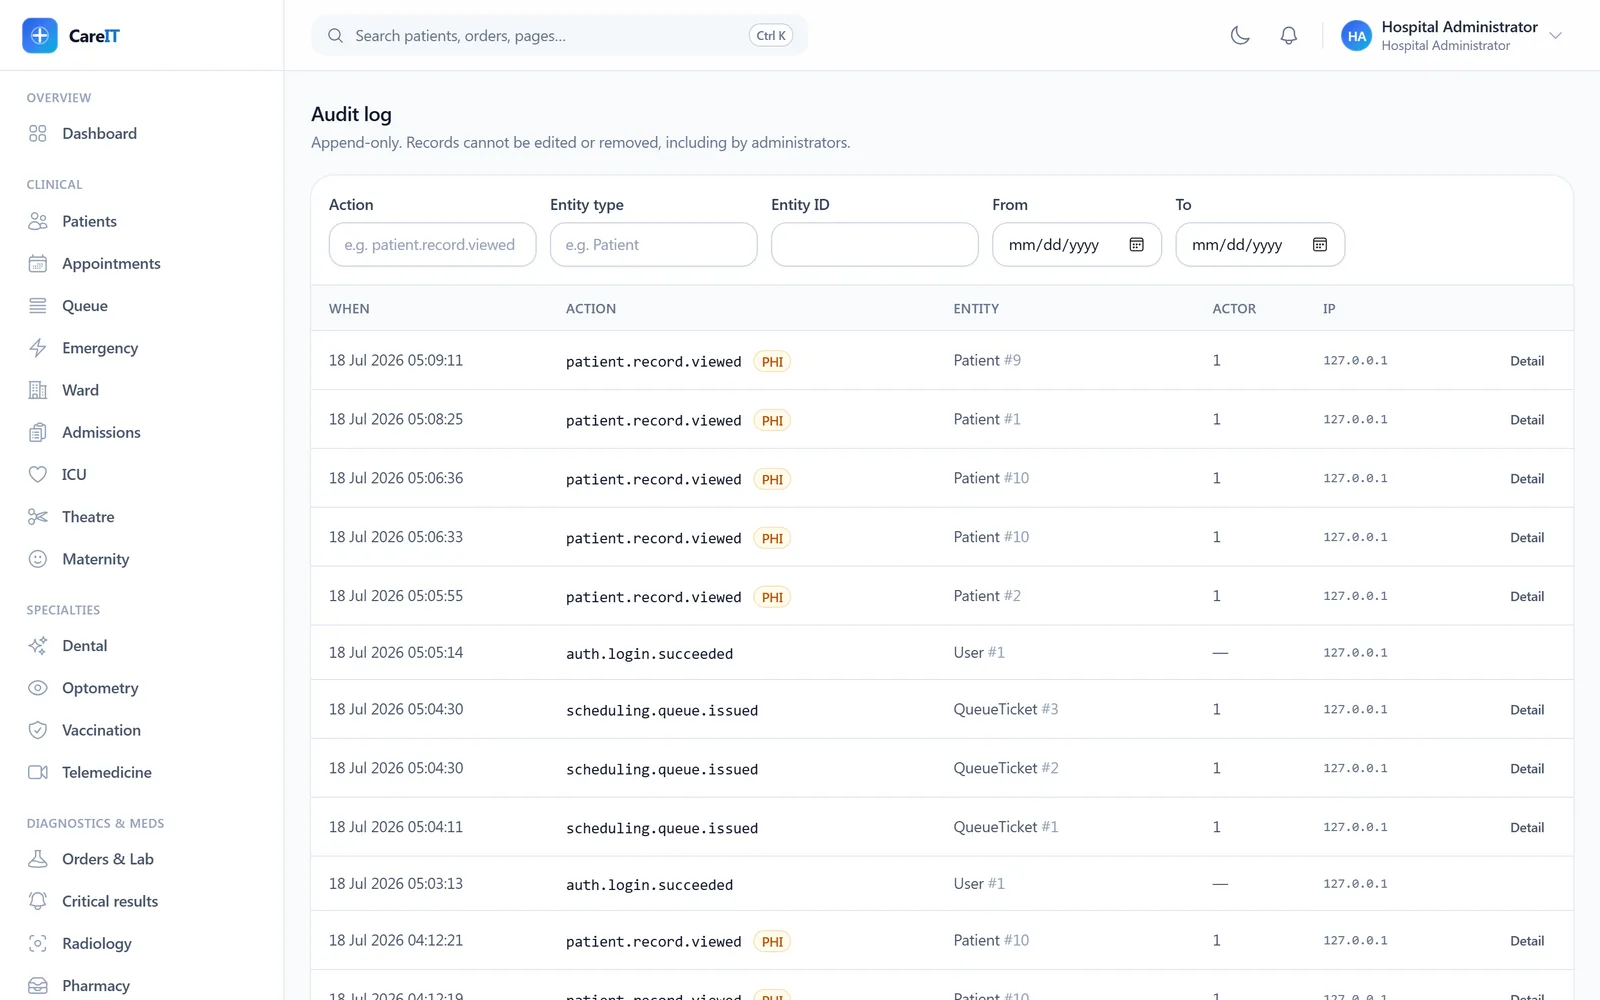The height and width of the screenshot is (1000, 1600).
Task: Click the Vaccination shield icon
Action: [38, 730]
